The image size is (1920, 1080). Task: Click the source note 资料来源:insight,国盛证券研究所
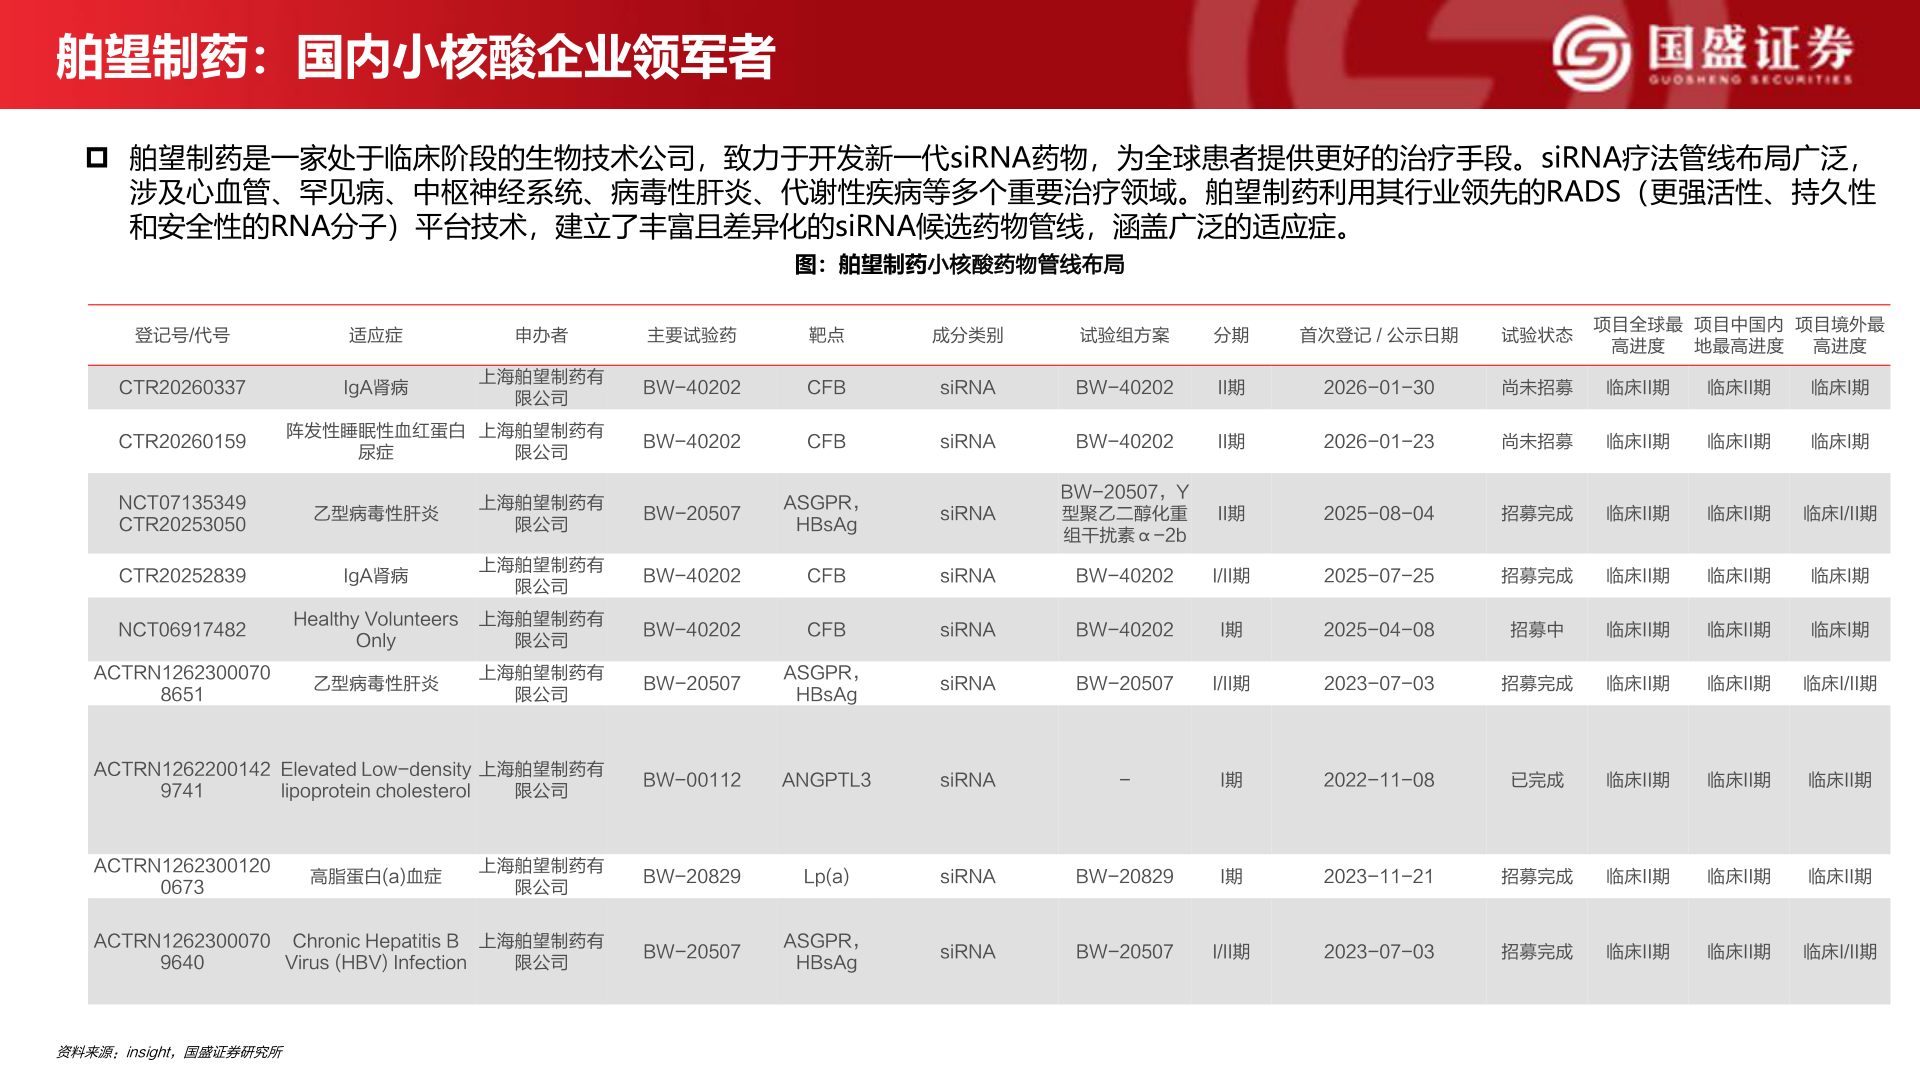tap(169, 1051)
